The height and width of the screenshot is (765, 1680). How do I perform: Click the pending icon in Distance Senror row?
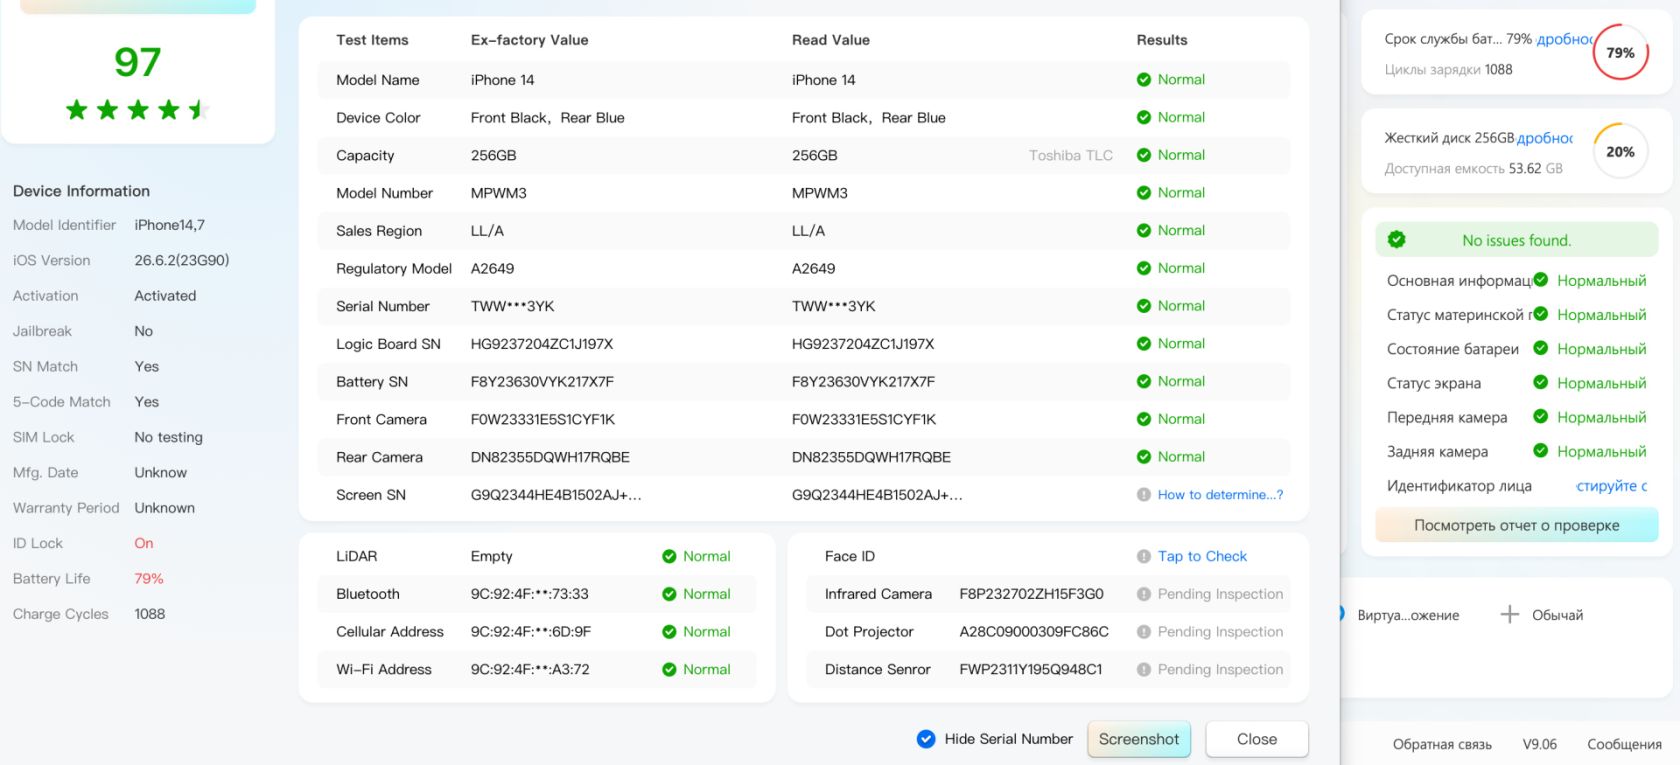tap(1144, 670)
